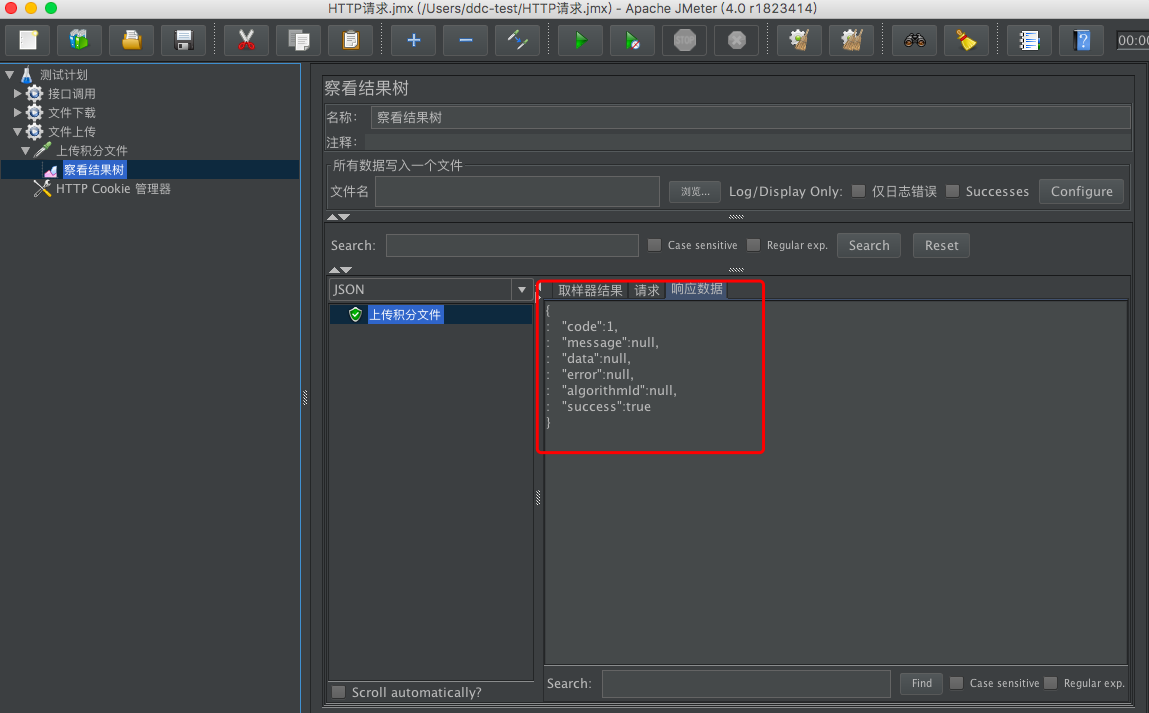Click the 名称 input field
The height and width of the screenshot is (713, 1149).
750,117
